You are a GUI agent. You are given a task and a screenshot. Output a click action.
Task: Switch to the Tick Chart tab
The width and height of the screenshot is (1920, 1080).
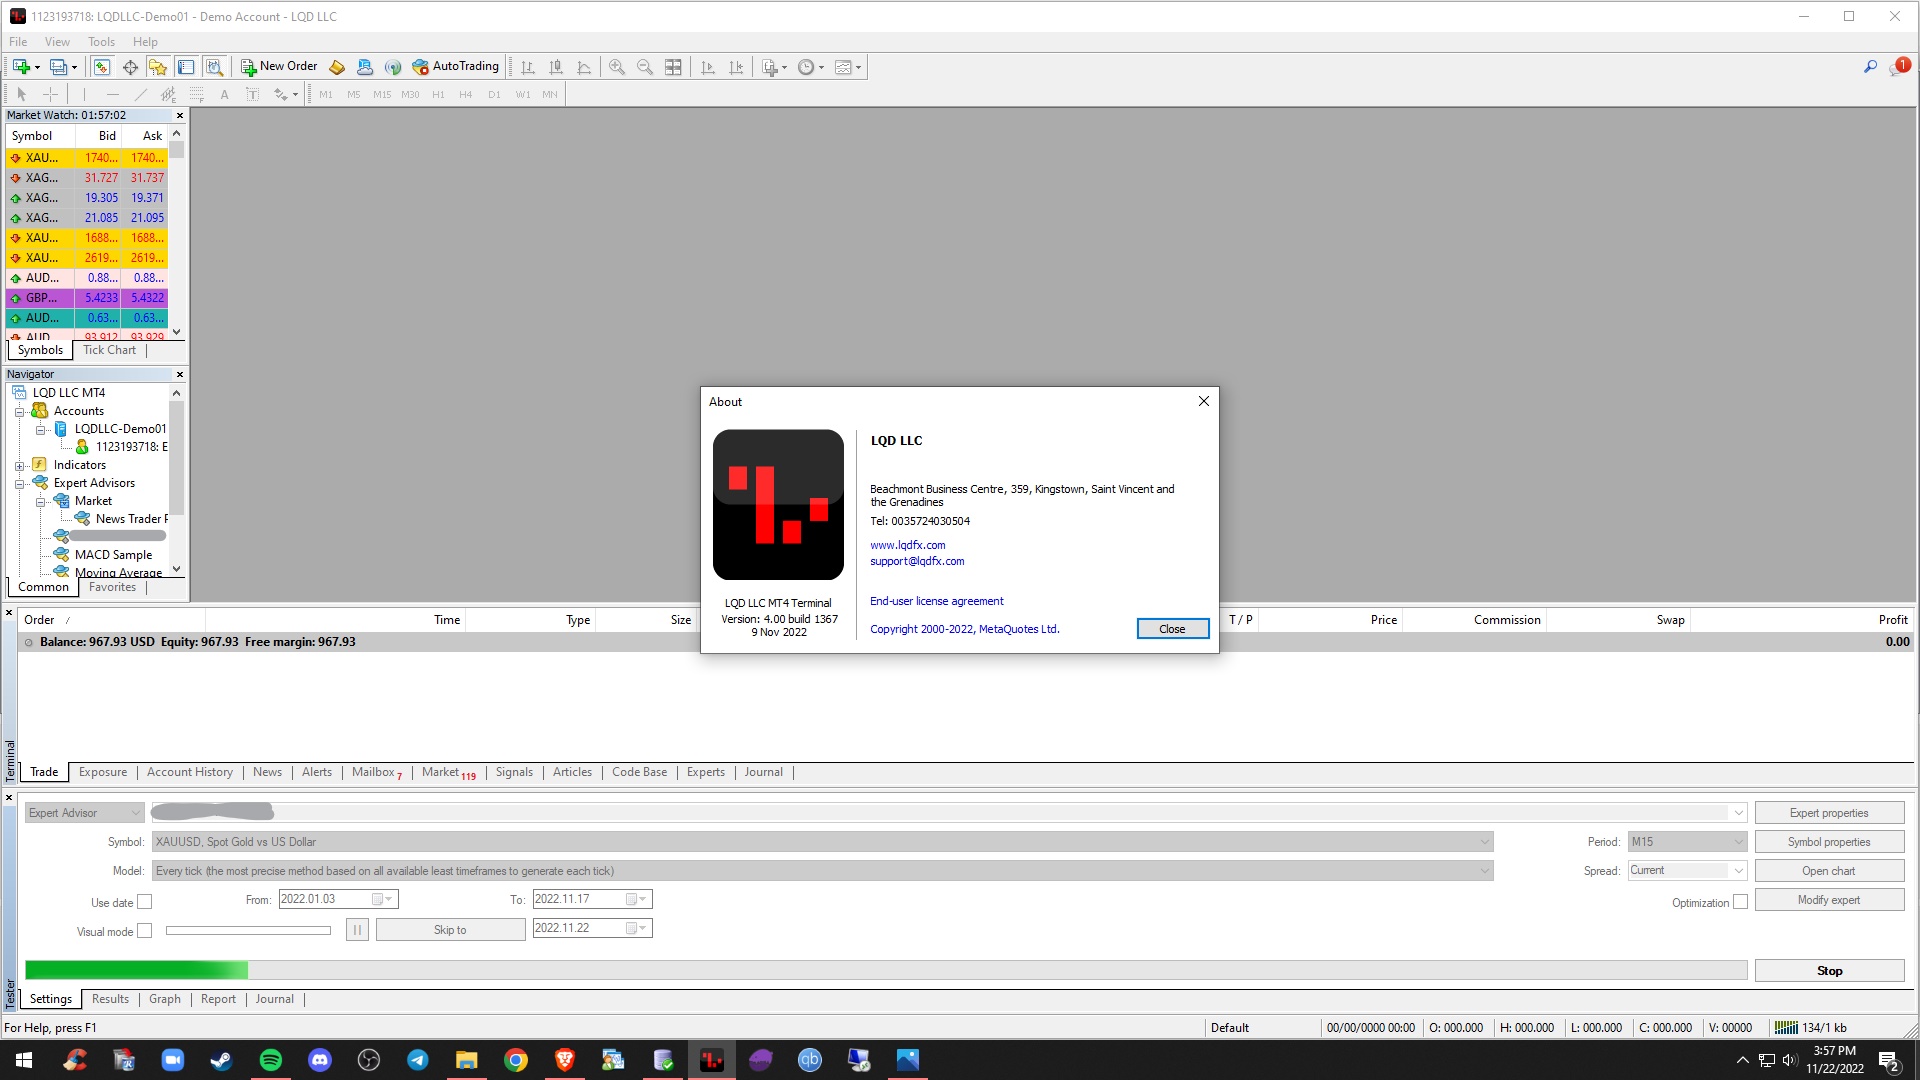[109, 350]
